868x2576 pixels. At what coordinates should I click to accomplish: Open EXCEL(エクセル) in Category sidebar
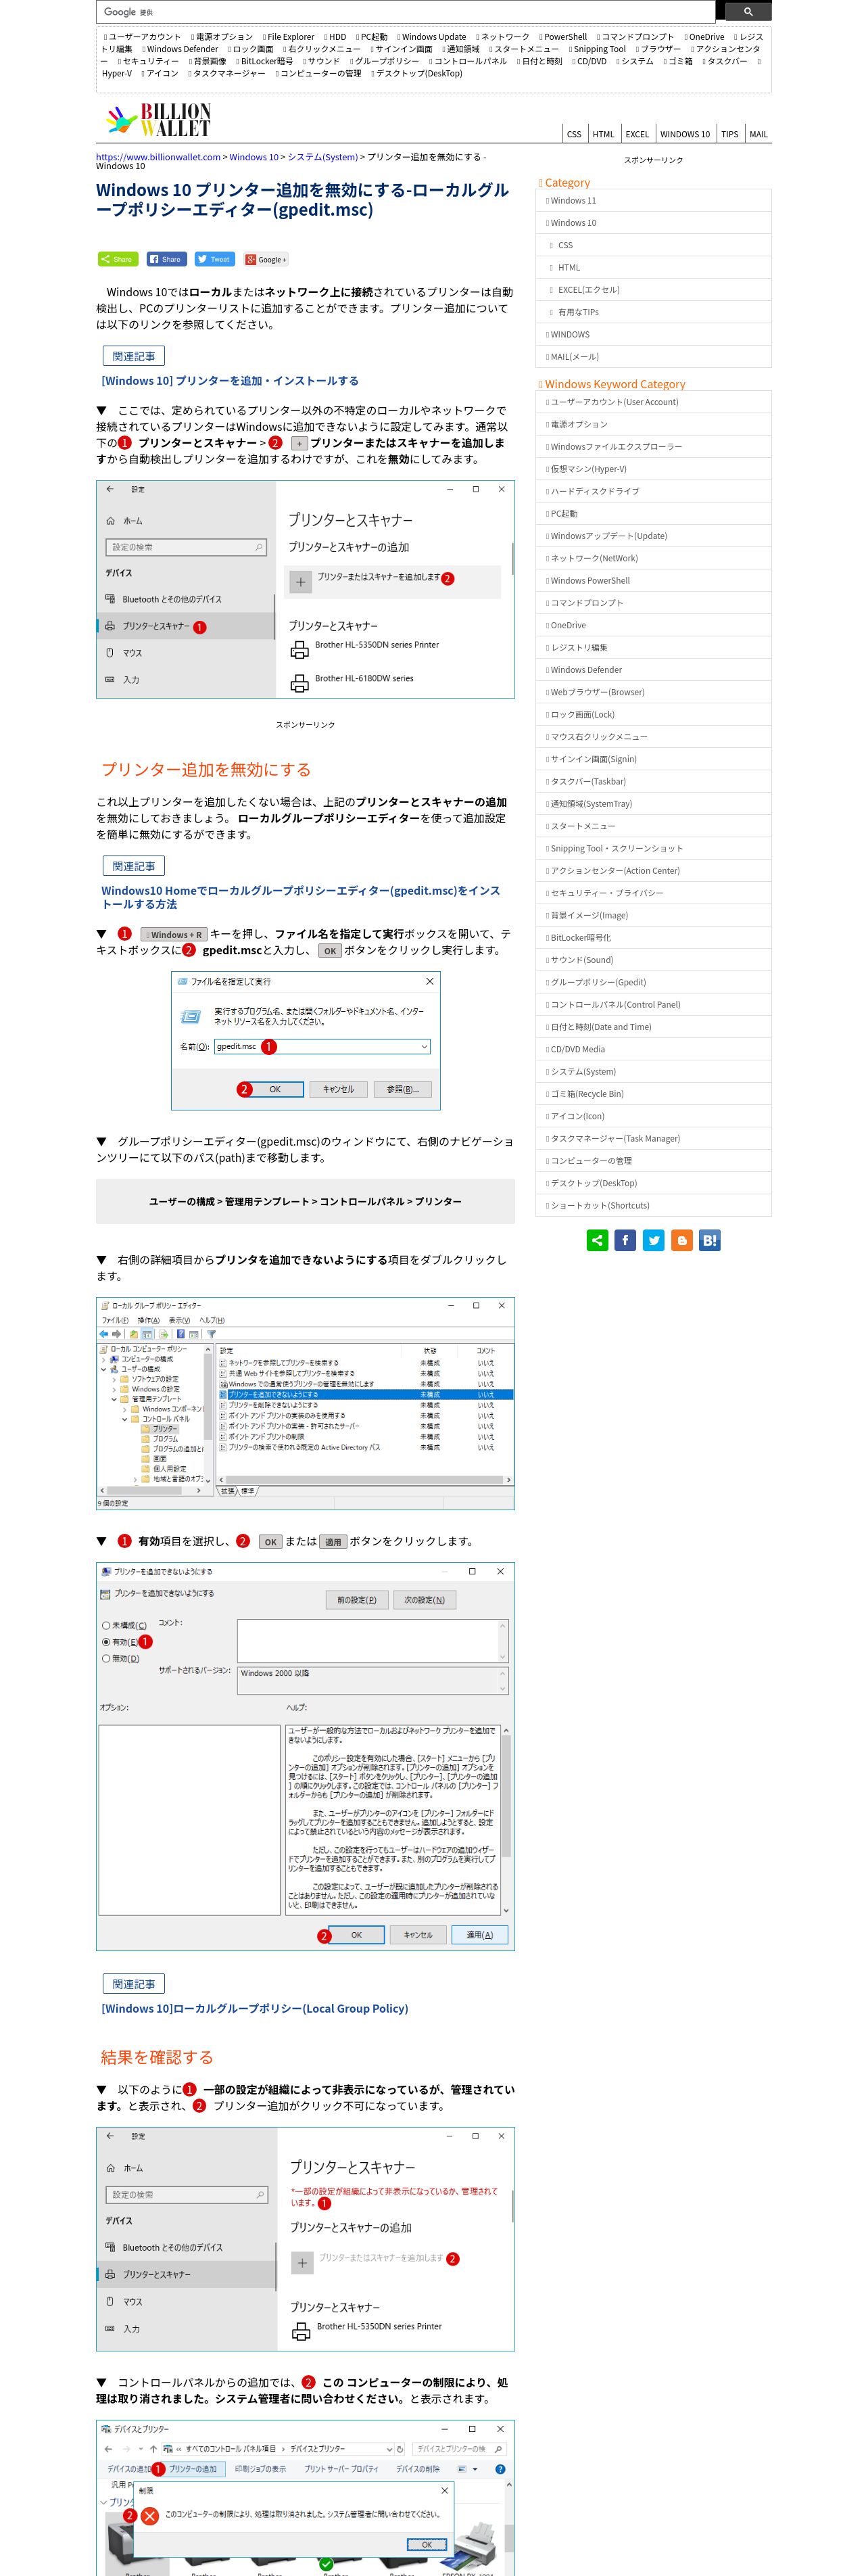(x=653, y=289)
